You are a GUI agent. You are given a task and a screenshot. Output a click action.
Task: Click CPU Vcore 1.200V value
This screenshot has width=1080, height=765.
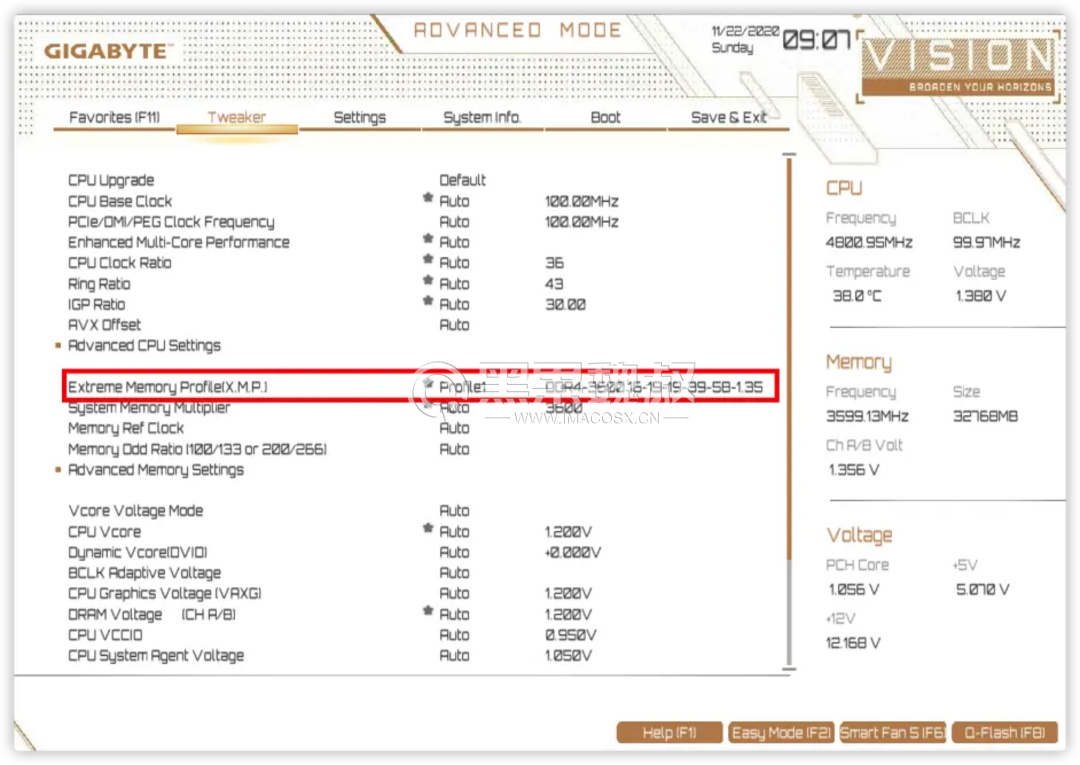point(568,532)
